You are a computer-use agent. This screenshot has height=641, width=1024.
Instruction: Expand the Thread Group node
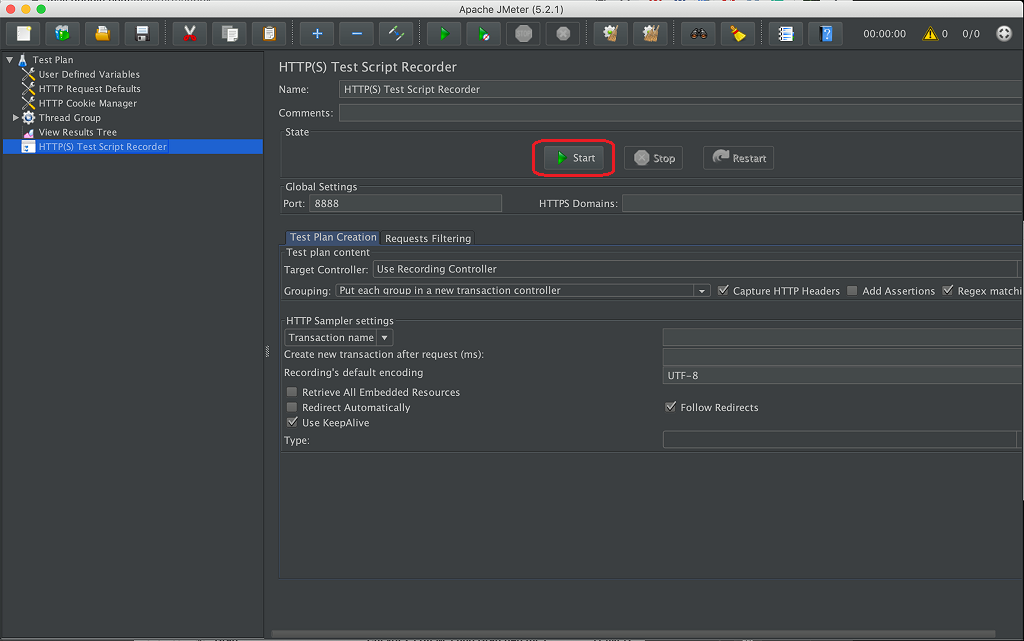[x=15, y=117]
